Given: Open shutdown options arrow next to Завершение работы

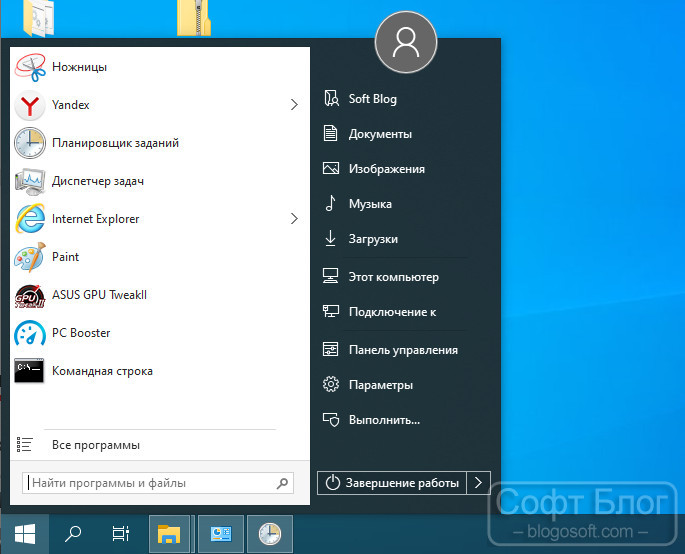Looking at the screenshot, I should click(478, 483).
